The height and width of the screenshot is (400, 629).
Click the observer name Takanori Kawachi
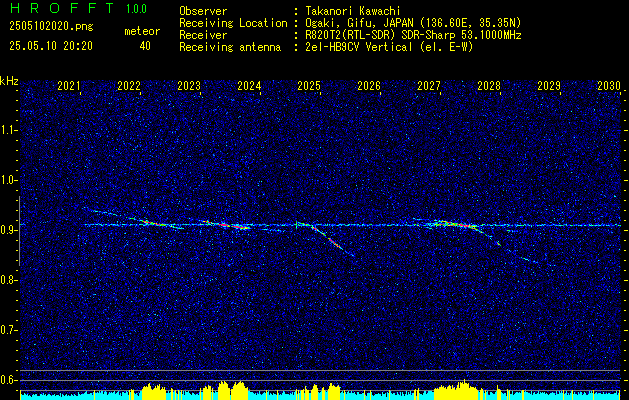(353, 11)
